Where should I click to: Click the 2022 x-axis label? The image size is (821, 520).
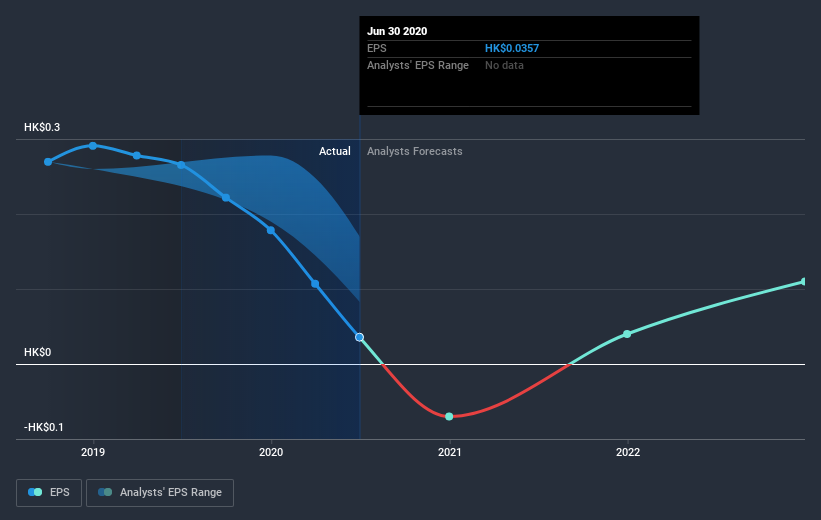pyautogui.click(x=628, y=452)
